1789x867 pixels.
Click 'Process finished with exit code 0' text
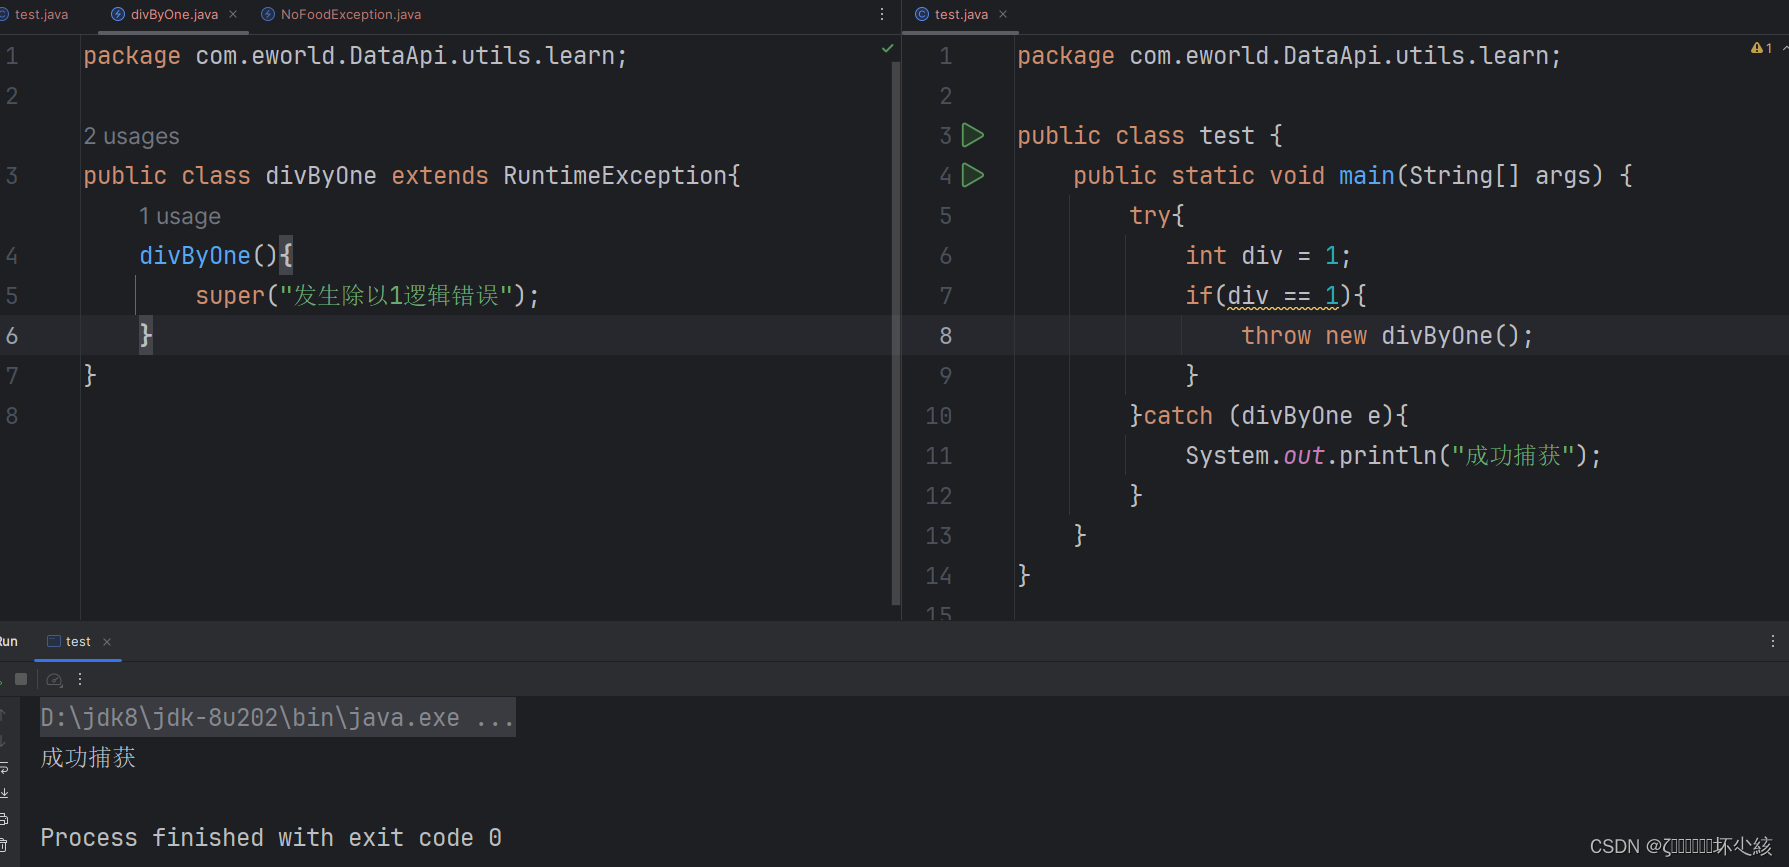271,838
